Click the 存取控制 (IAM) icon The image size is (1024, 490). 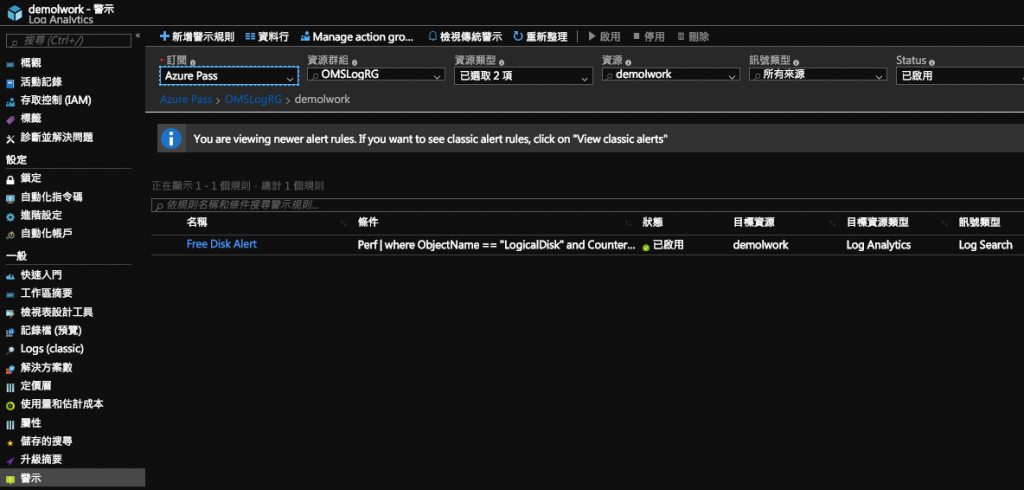tap(10, 101)
